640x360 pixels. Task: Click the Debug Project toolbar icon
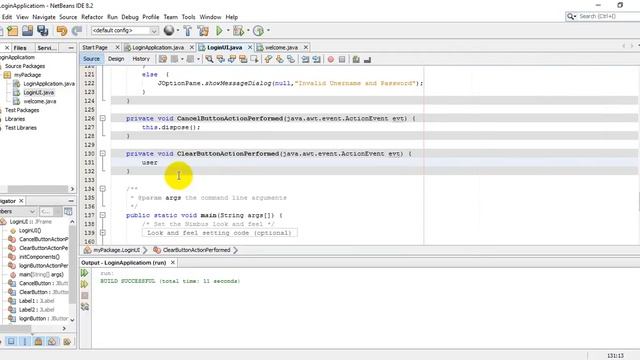pyautogui.click(x=238, y=31)
